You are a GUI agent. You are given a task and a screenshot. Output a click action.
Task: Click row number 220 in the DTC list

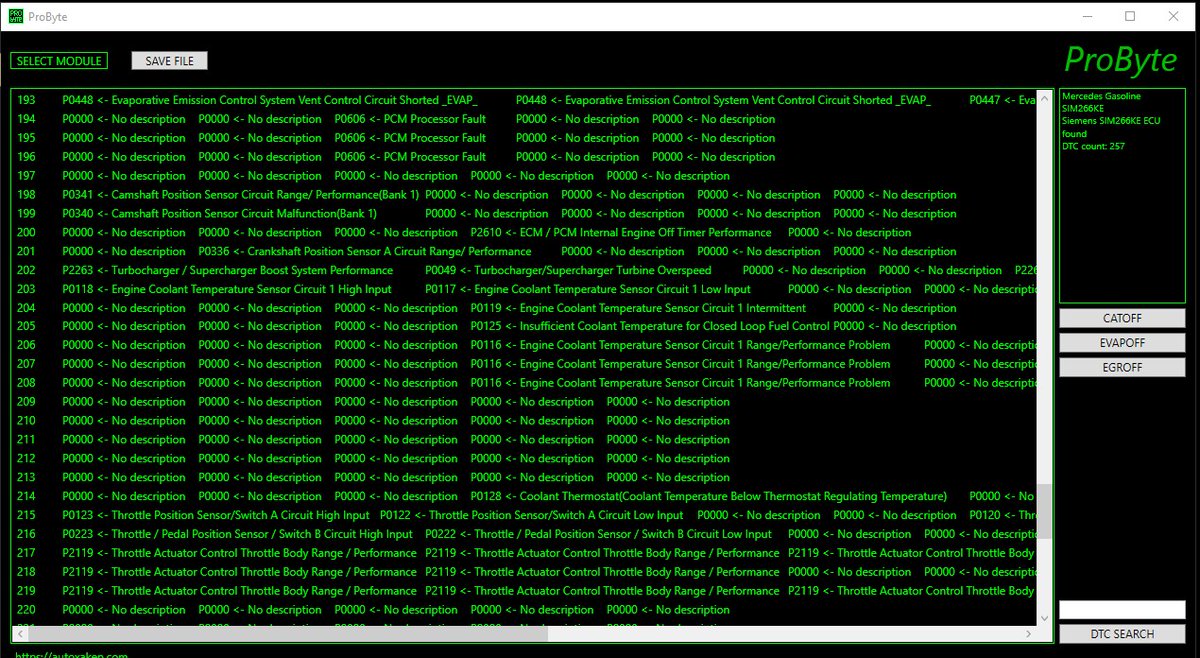coord(26,610)
